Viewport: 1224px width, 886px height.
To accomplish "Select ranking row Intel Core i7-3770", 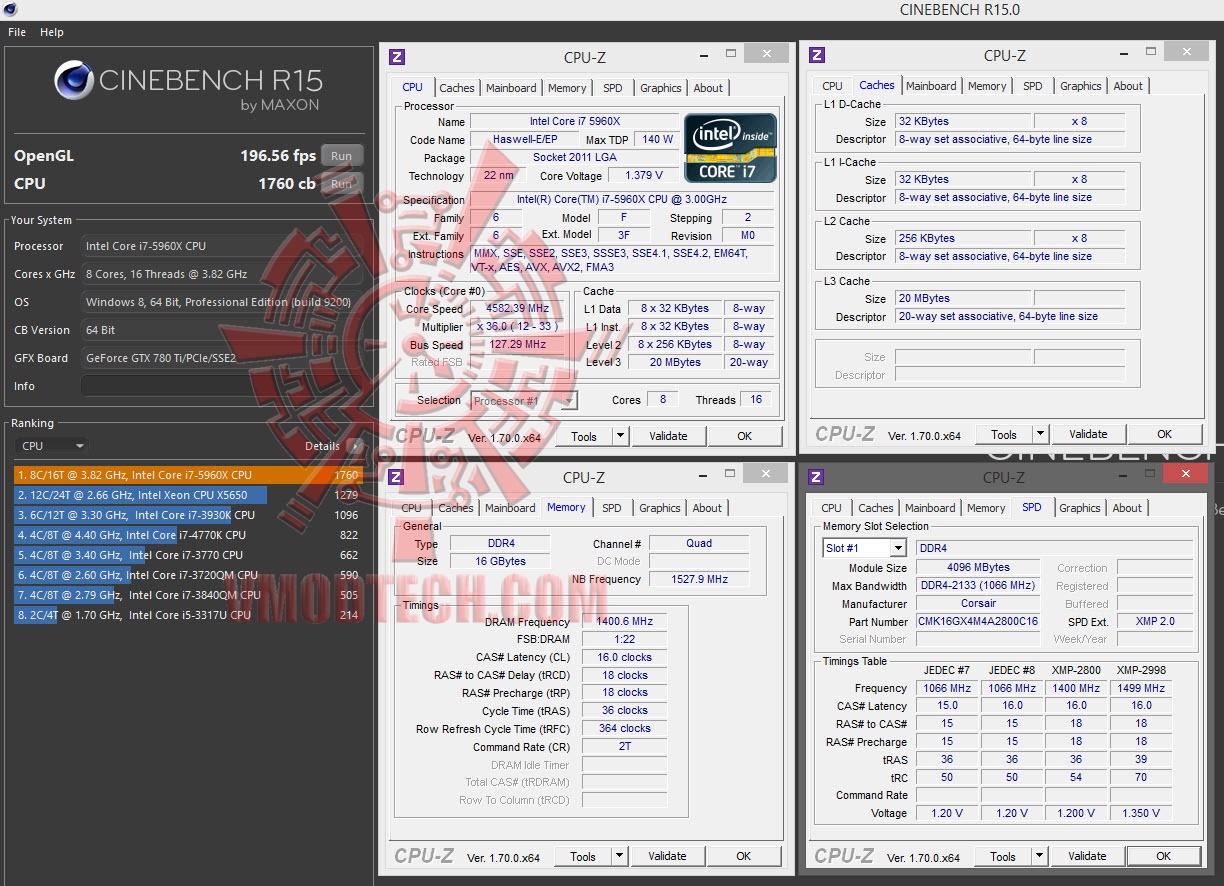I will point(188,555).
